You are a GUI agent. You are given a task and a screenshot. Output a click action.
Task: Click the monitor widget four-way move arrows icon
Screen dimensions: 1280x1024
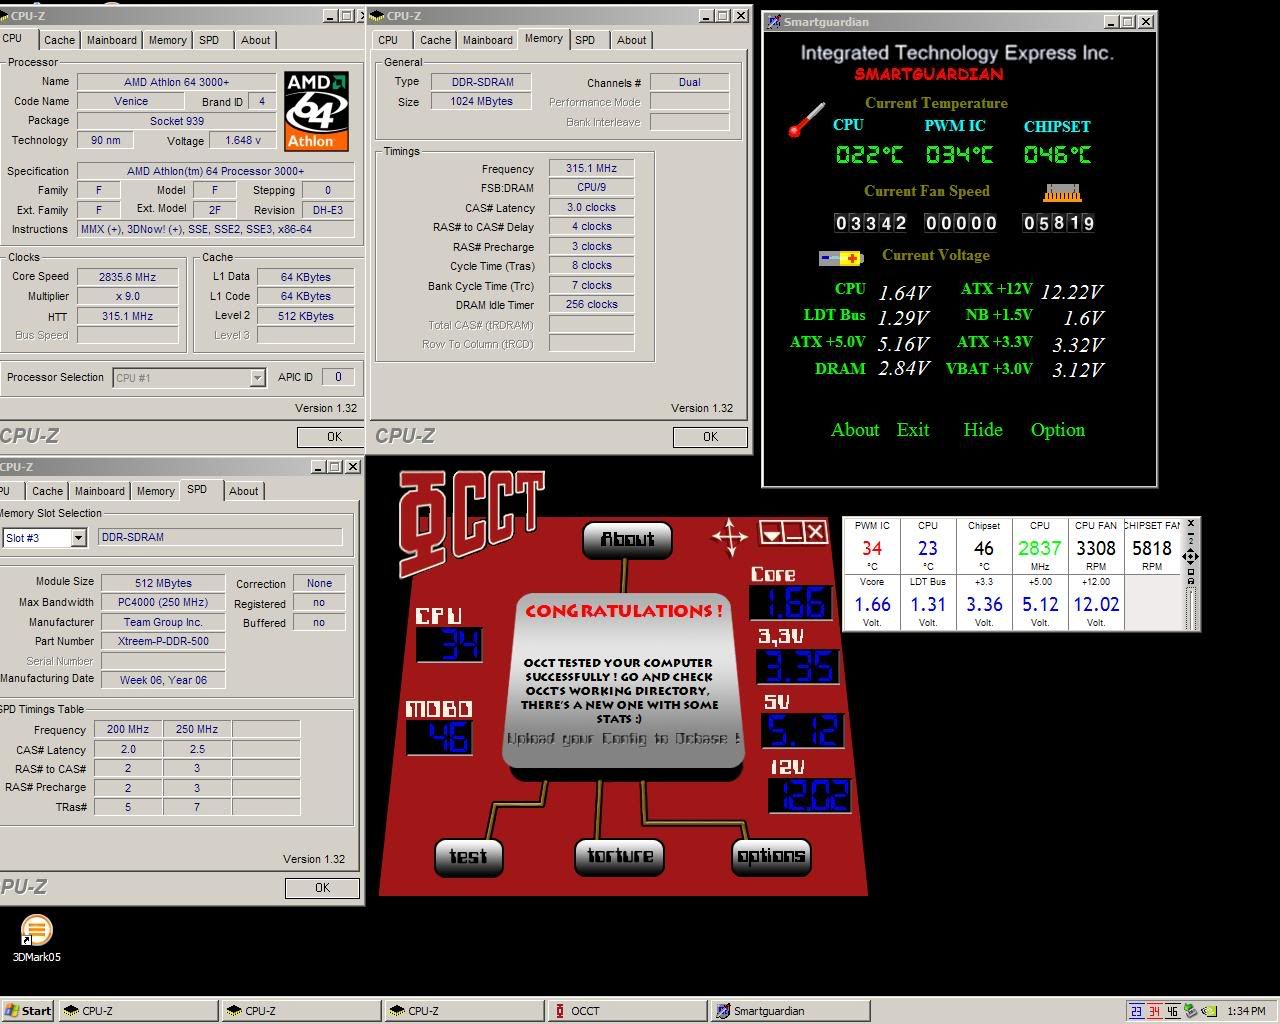(1190, 556)
